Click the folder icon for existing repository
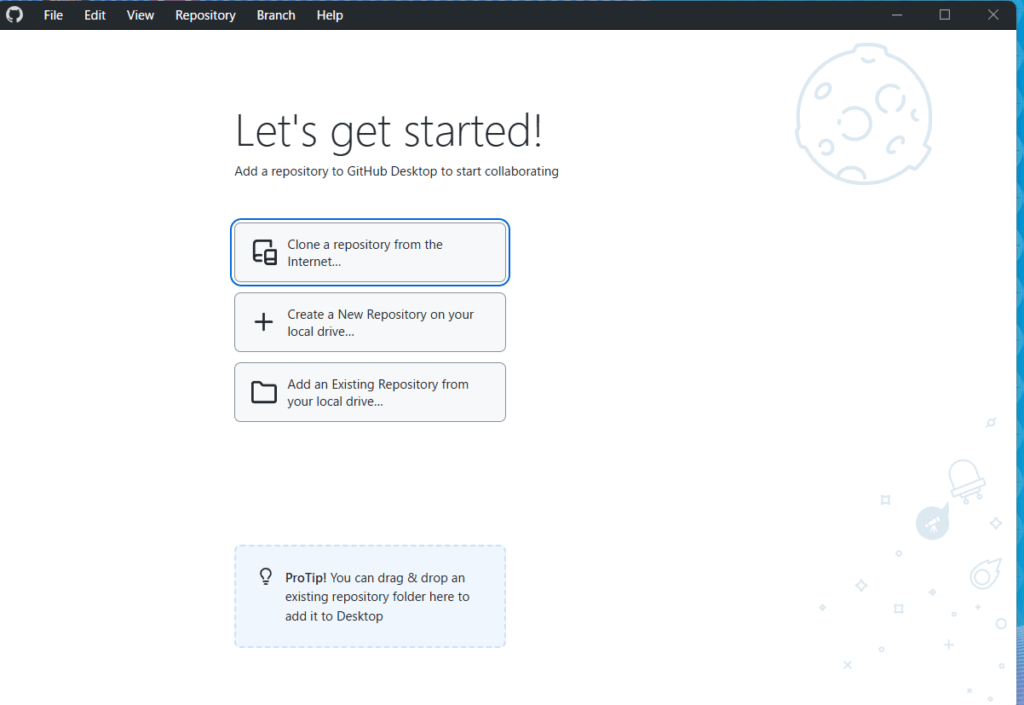 pyautogui.click(x=264, y=392)
